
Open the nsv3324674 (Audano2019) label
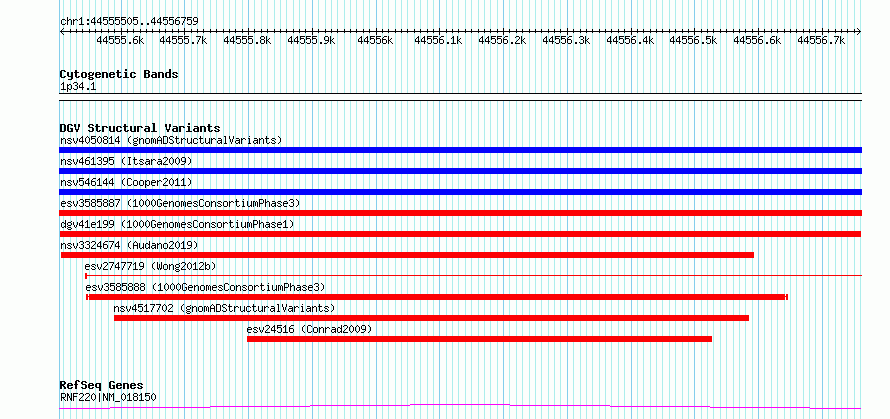click(x=129, y=245)
